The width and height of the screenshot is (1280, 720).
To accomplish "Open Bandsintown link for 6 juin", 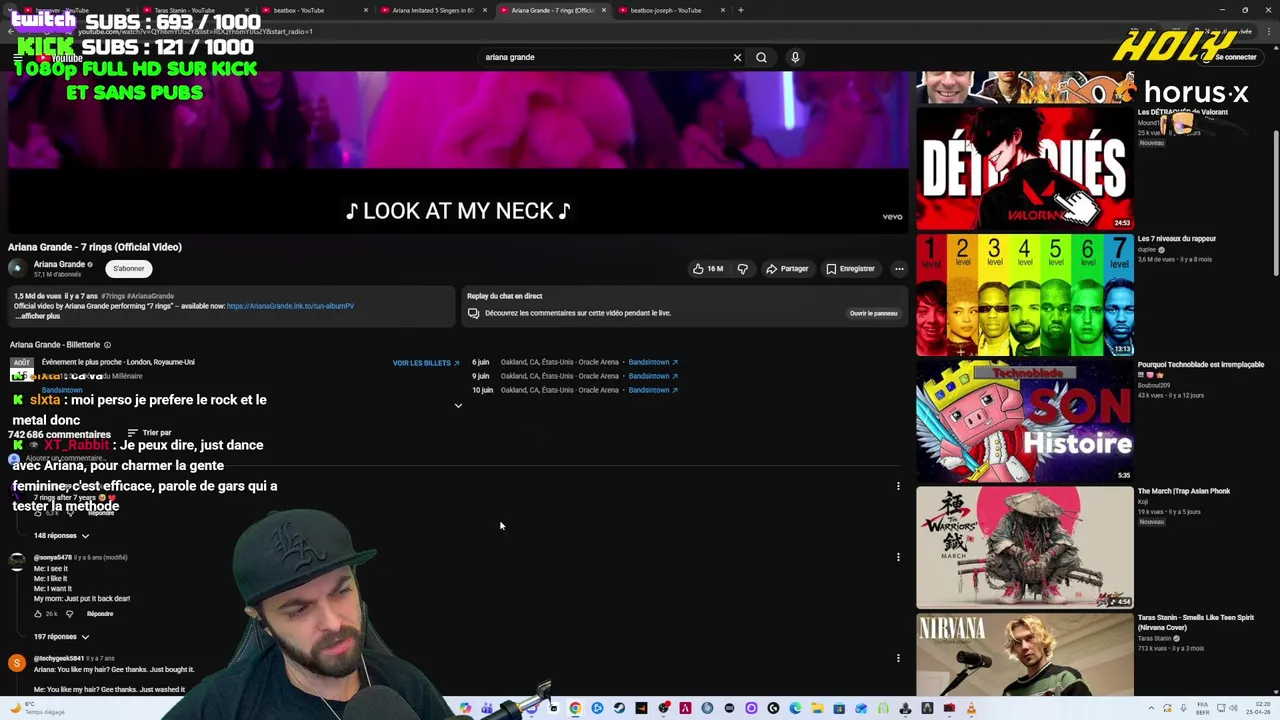I will click(653, 362).
